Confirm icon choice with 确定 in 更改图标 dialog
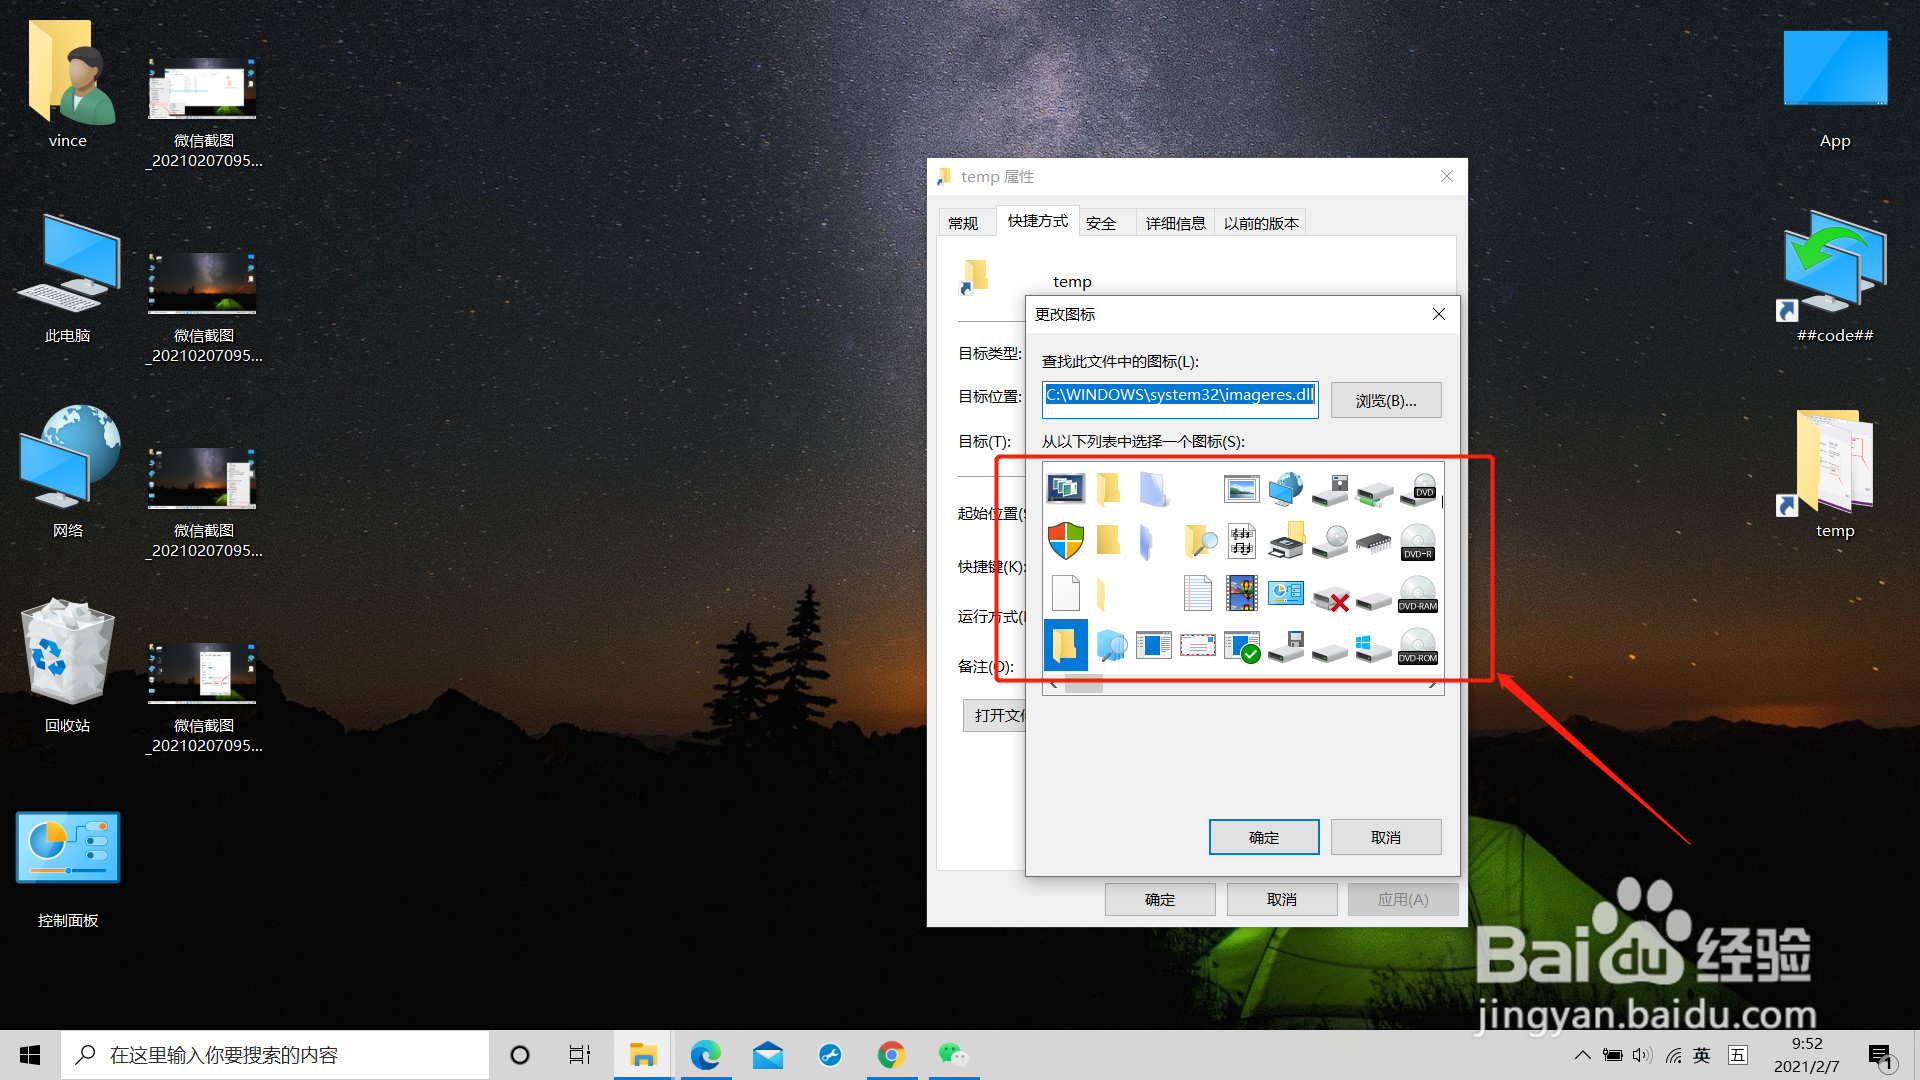Viewport: 1920px width, 1080px height. [x=1263, y=837]
